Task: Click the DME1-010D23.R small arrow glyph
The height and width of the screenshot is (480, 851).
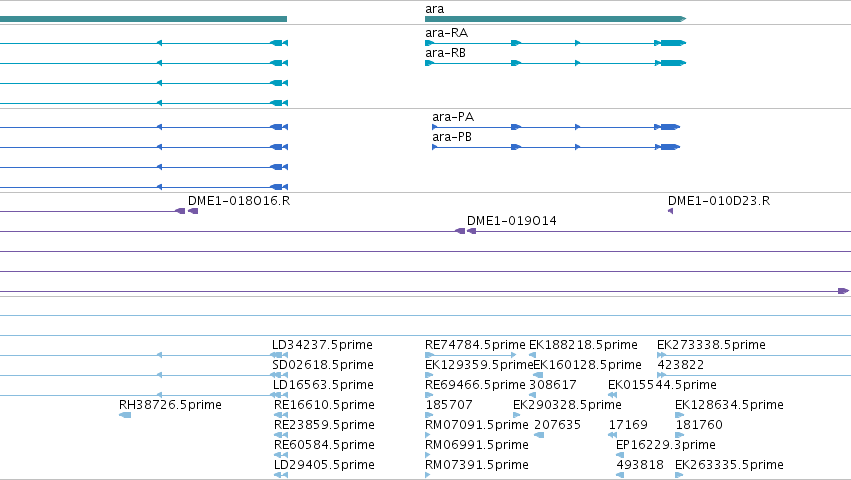Action: (x=670, y=211)
